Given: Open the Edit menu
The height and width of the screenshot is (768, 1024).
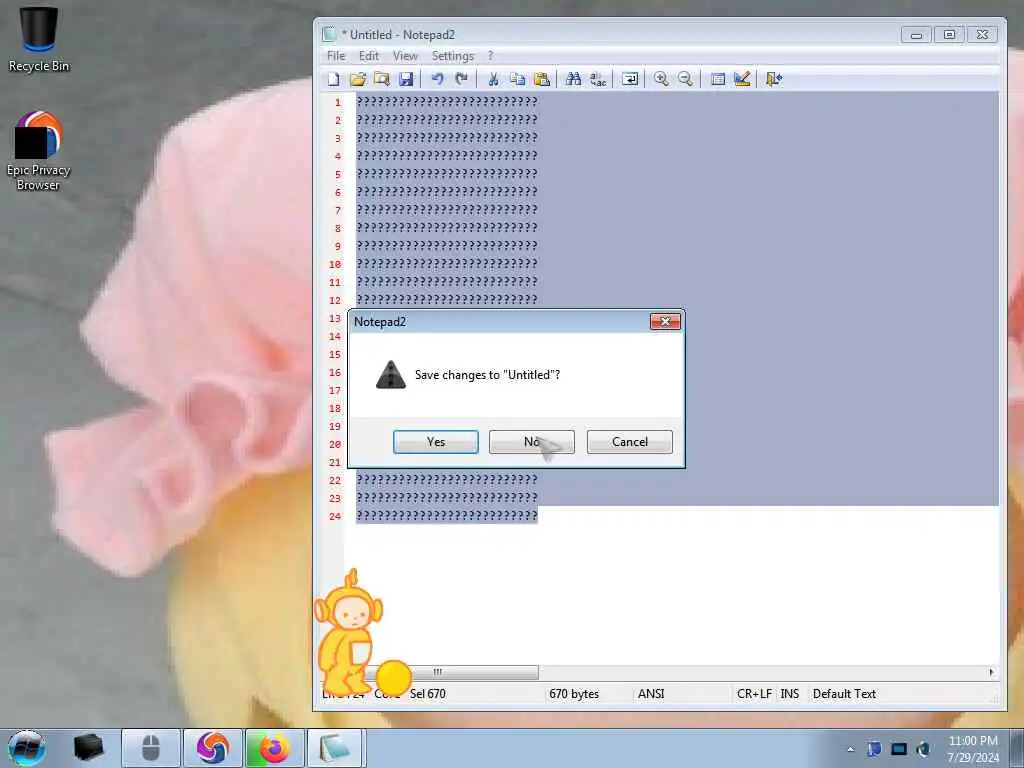Looking at the screenshot, I should (x=369, y=56).
